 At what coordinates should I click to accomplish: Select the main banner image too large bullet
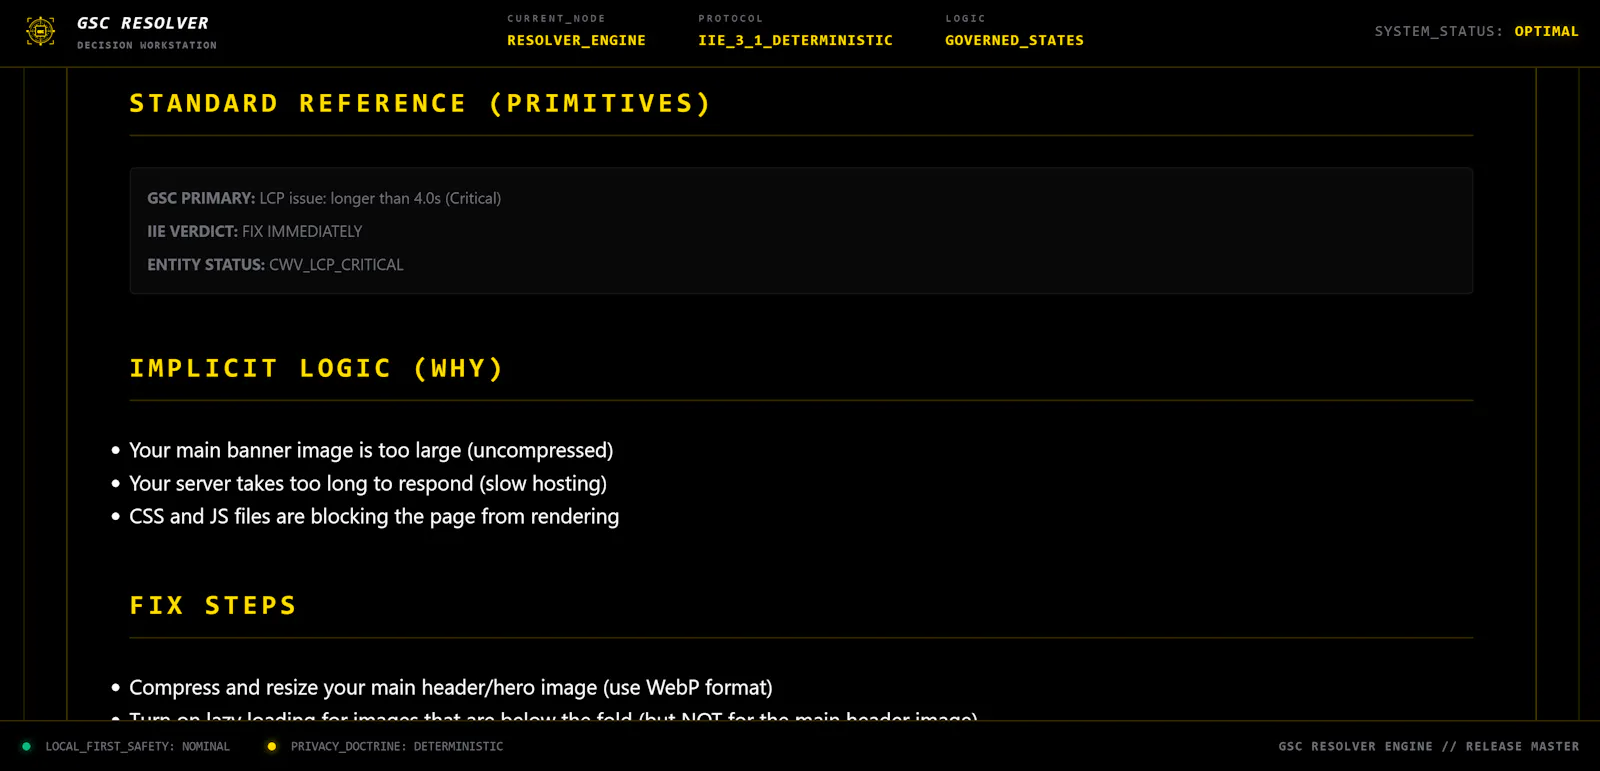pos(371,451)
